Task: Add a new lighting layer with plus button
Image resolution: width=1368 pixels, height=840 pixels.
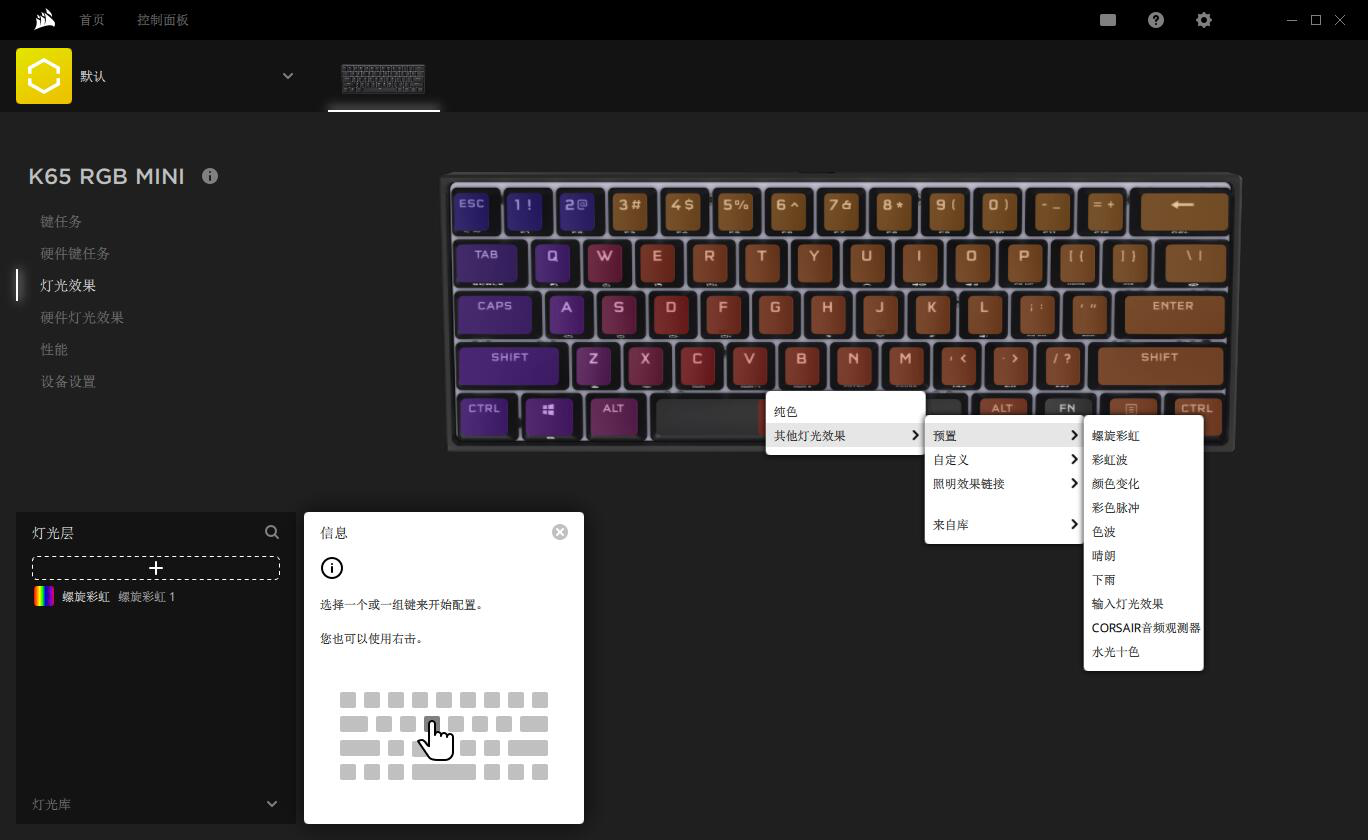Action: [x=156, y=568]
